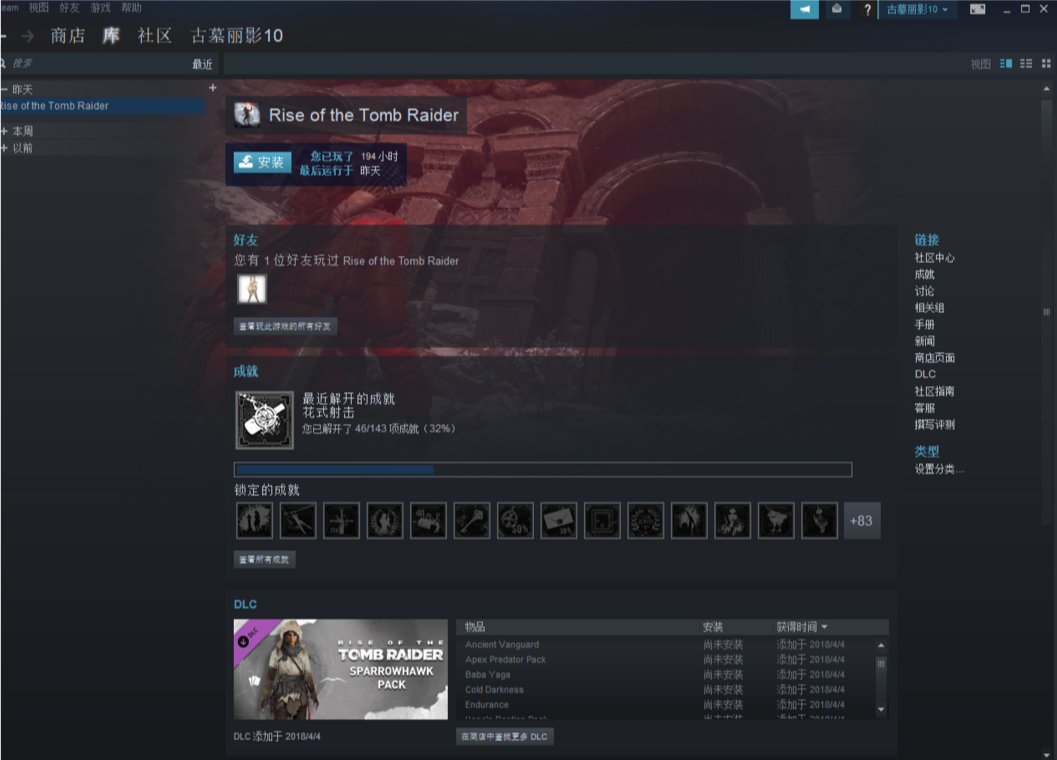Screen dimensions: 1057x760
Task: Select the Cold Darkness DLC row
Action: coord(667,689)
